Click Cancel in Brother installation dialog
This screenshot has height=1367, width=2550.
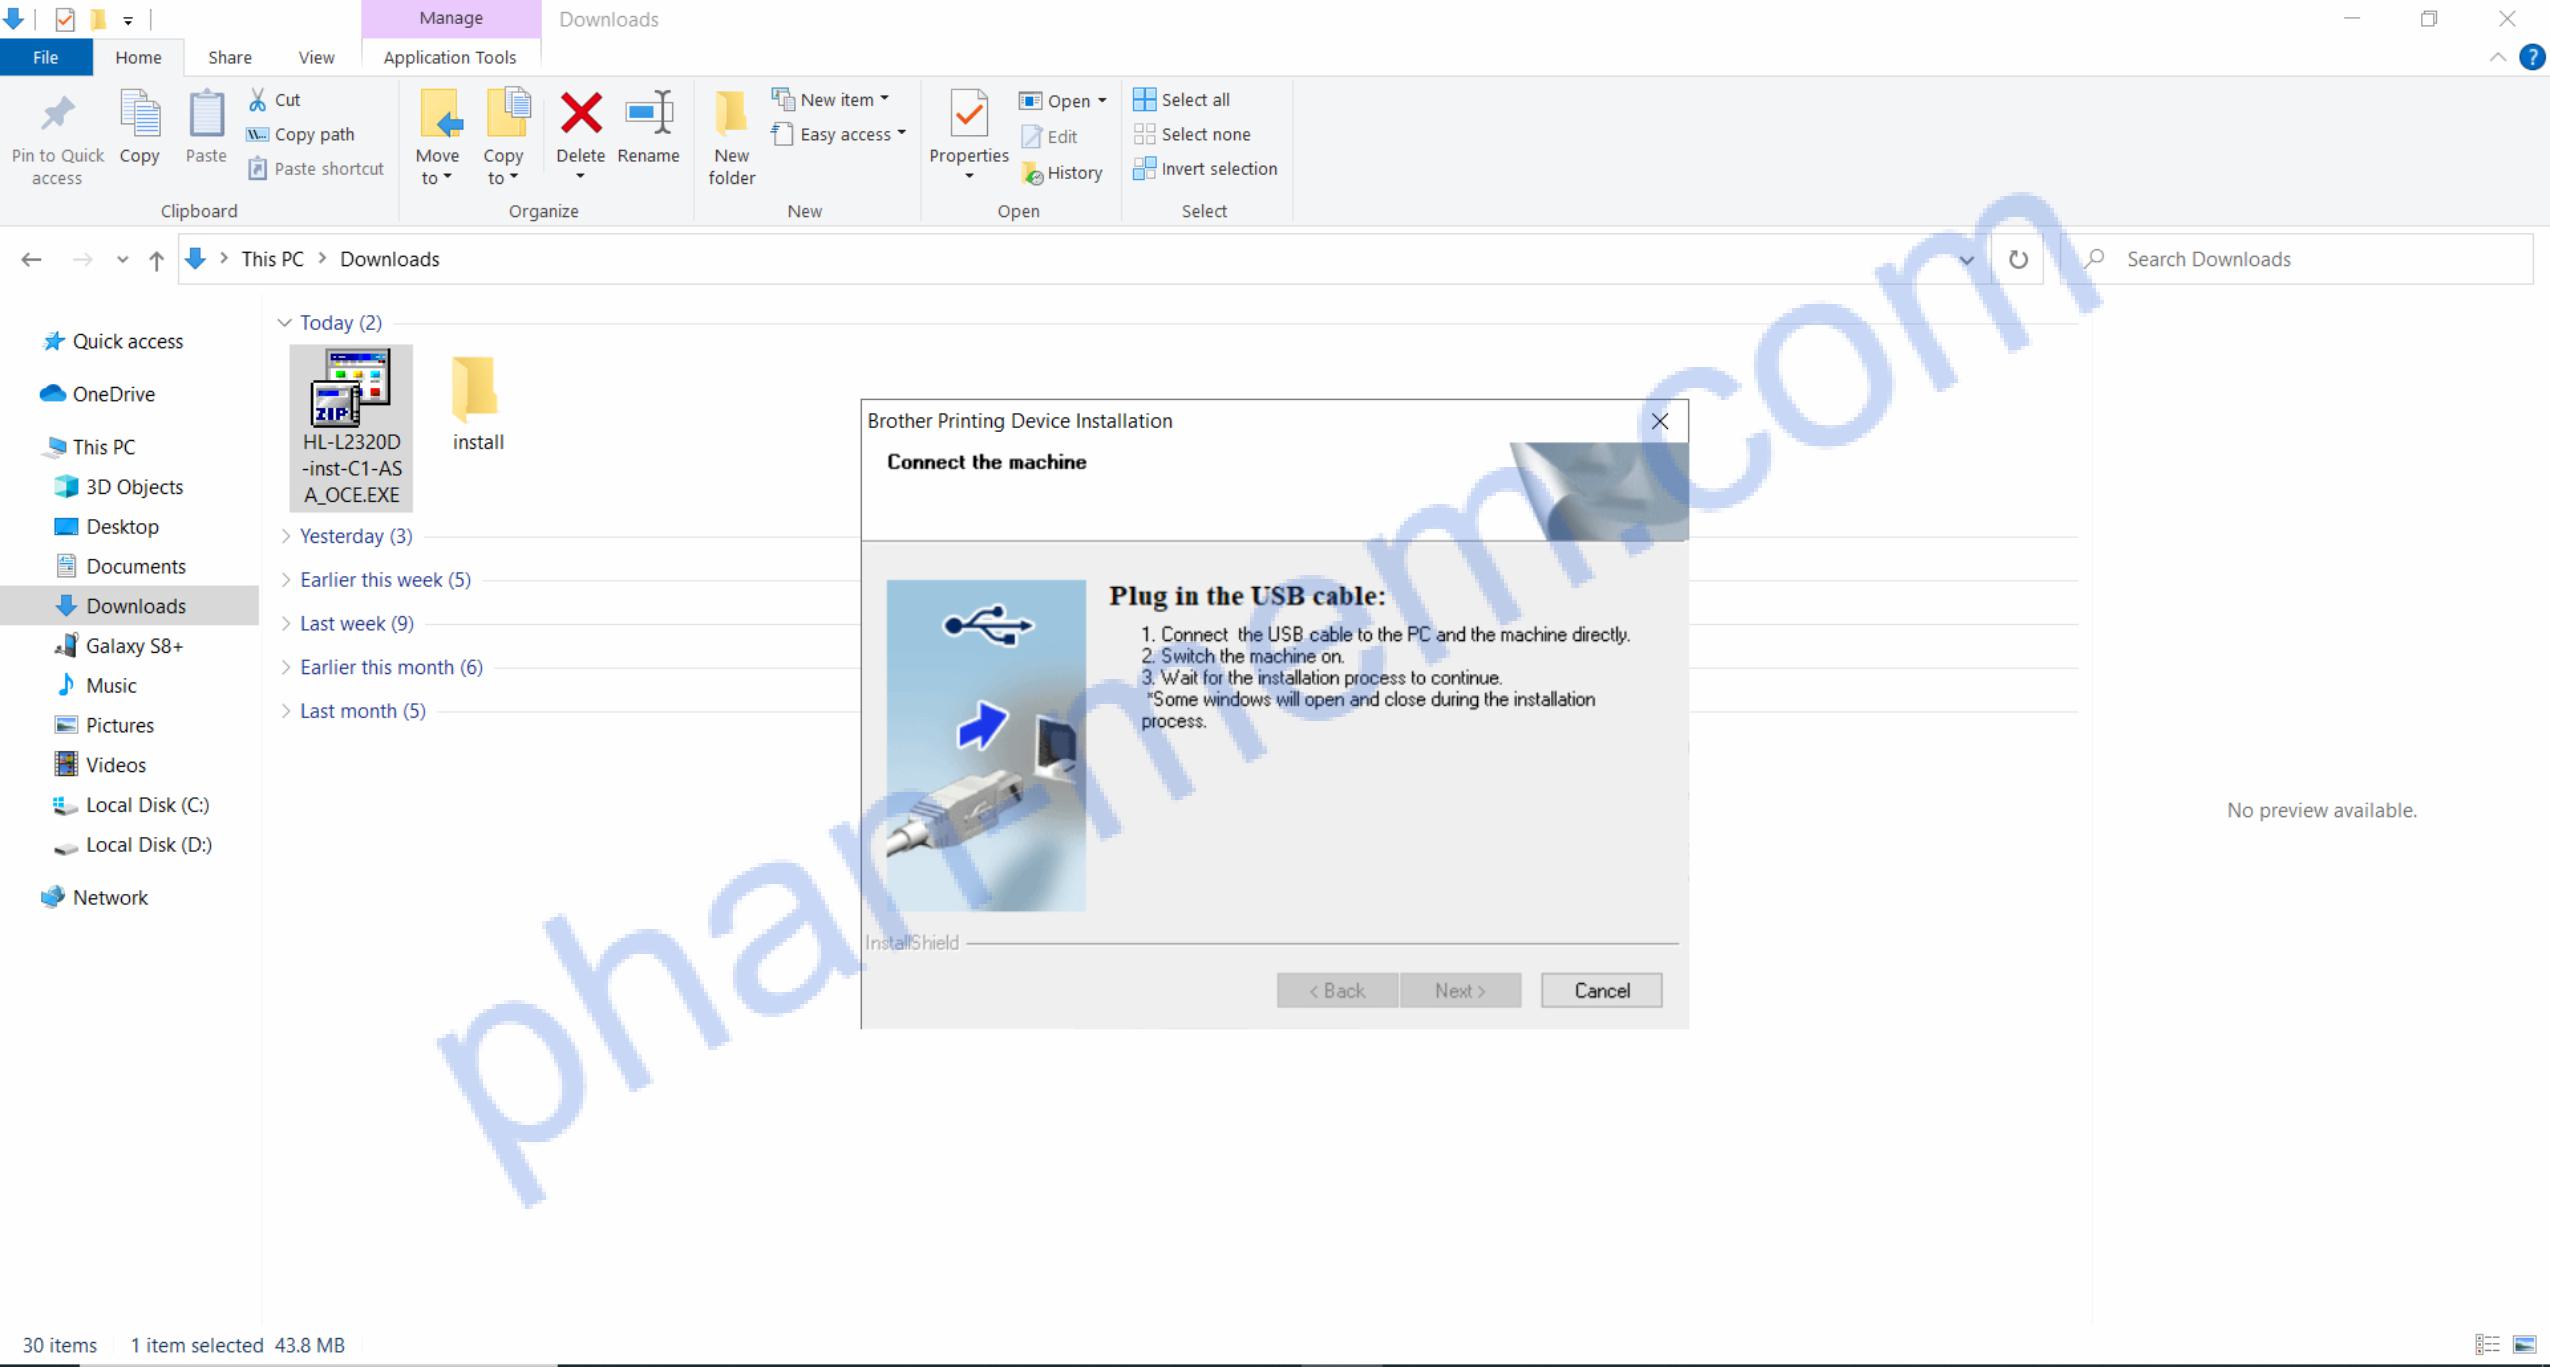tap(1601, 991)
